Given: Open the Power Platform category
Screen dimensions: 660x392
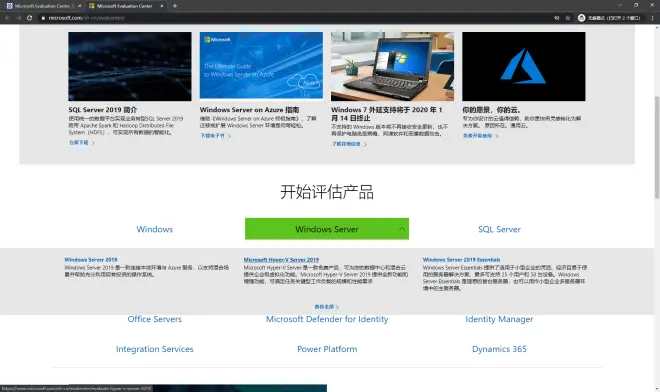Looking at the screenshot, I should (327, 349).
